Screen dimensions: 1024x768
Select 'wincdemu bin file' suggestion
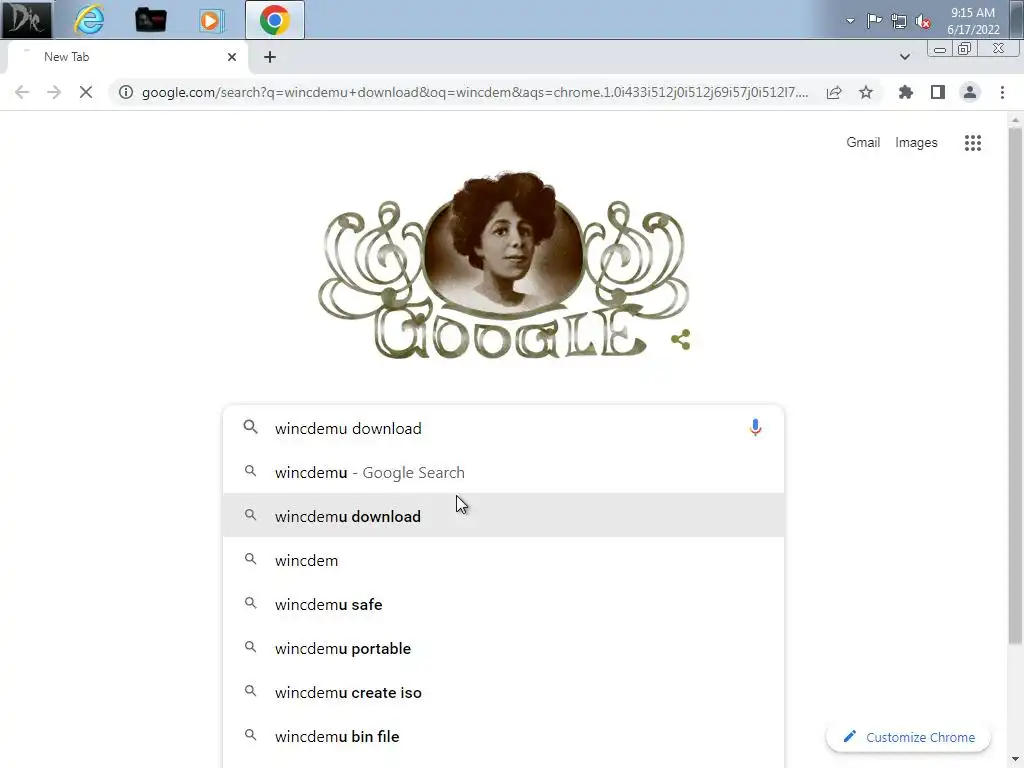click(503, 737)
